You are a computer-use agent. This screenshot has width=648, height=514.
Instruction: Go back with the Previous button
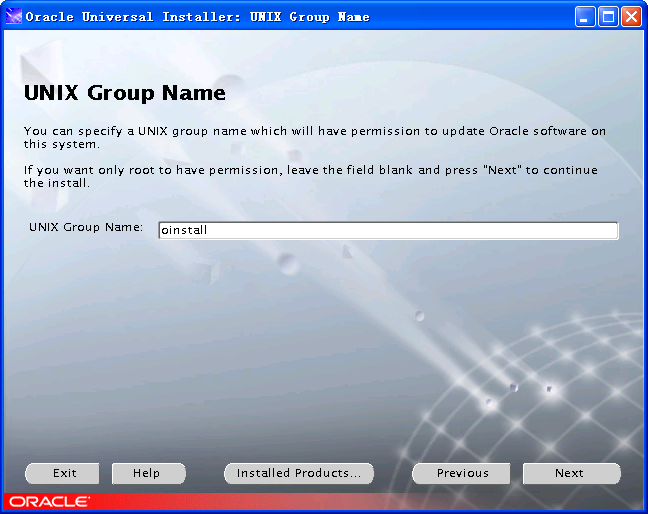pos(462,473)
